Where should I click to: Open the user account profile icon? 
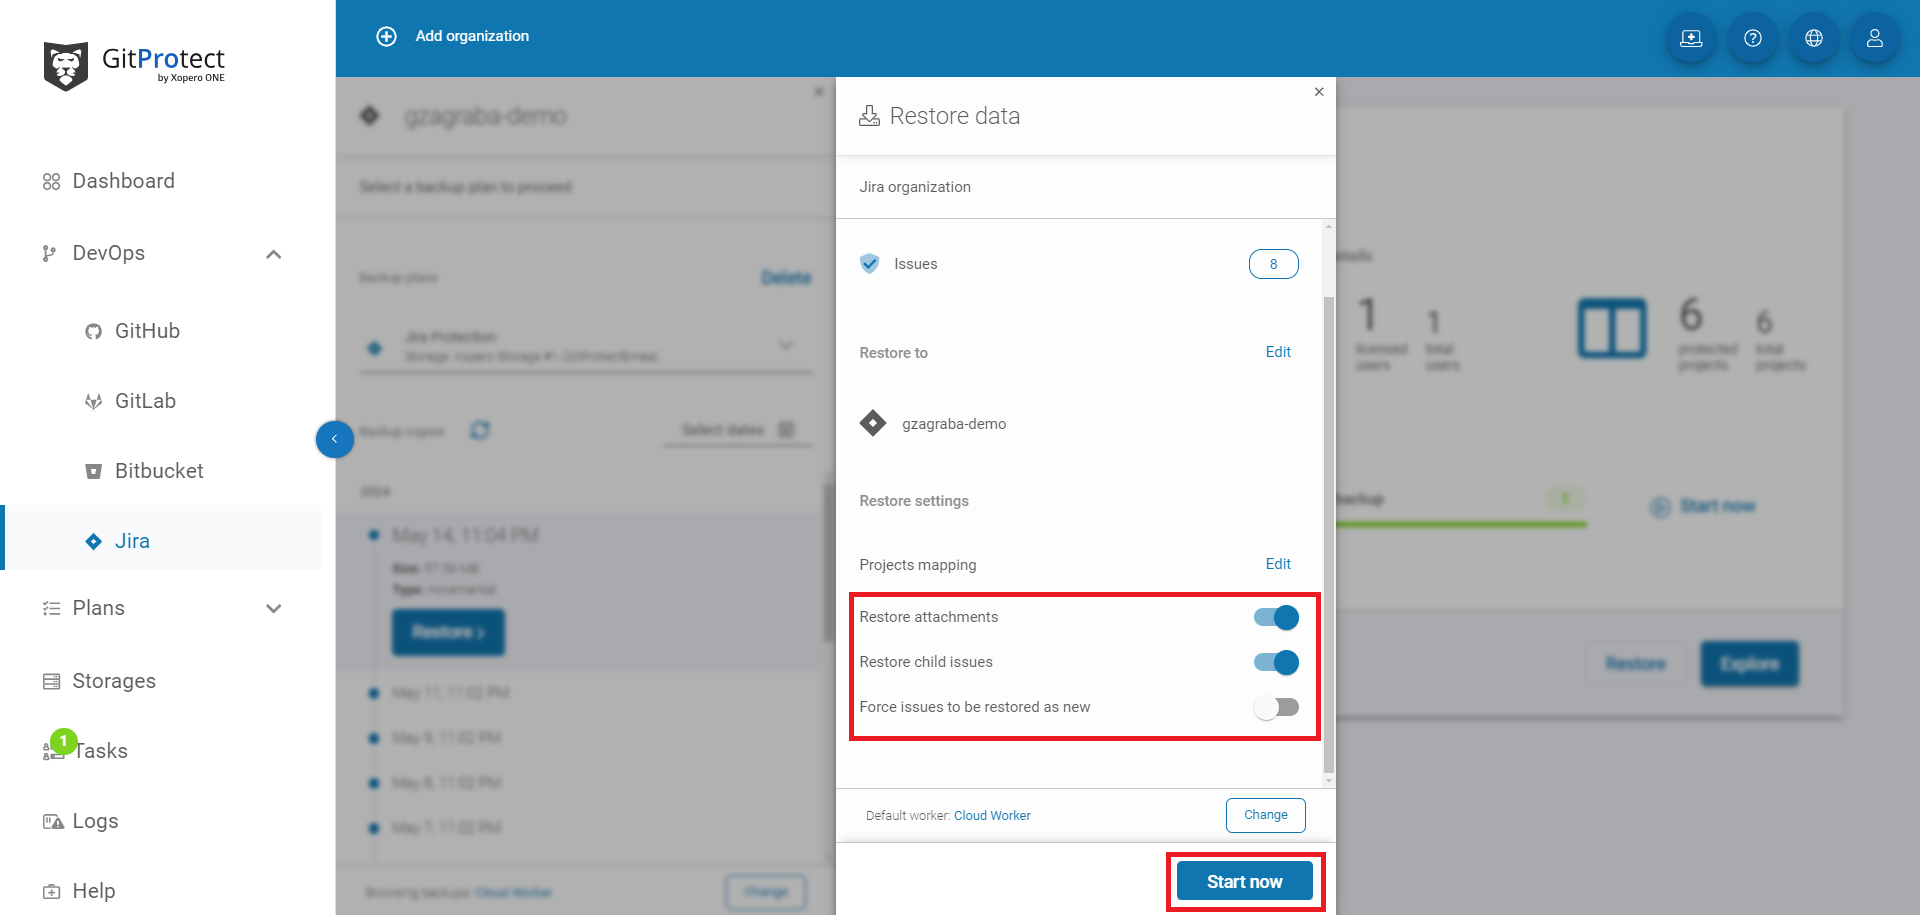coord(1874,38)
